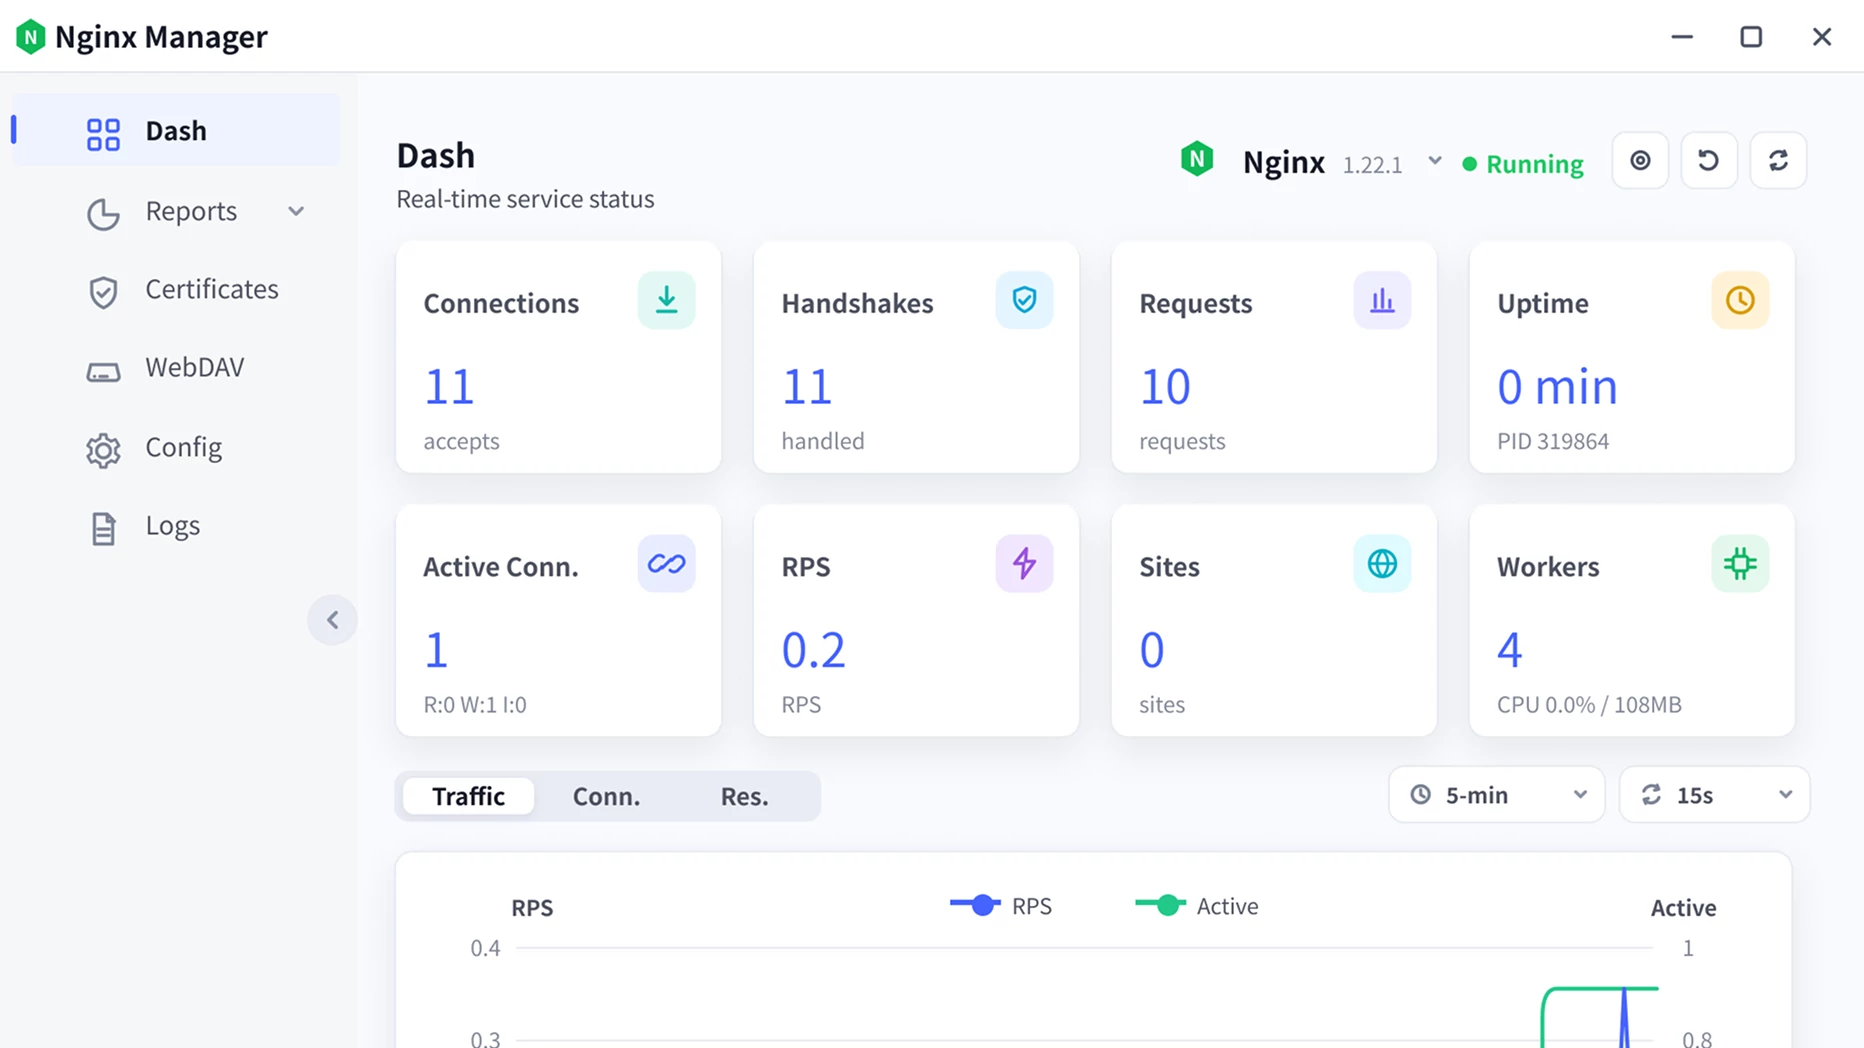Click the stop service circle icon button
This screenshot has width=1864, height=1048.
(x=1640, y=160)
